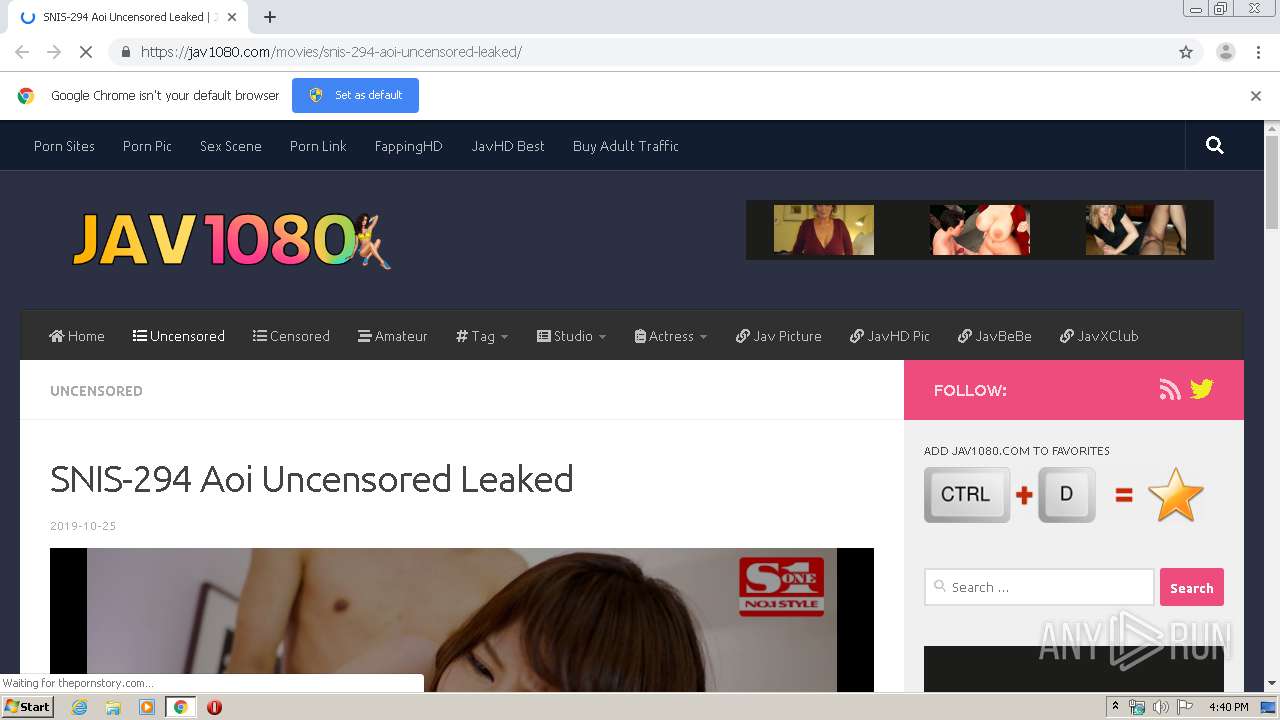Click the middle banner ad thumbnail
The width and height of the screenshot is (1280, 720).
[980, 230]
